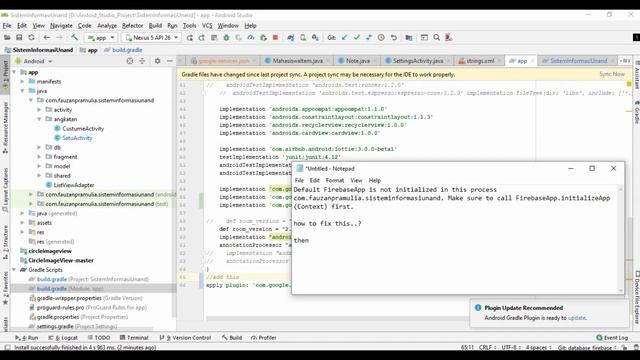Click the red Stop button in toolbar
This screenshot has height=360, width=640.
(276, 38)
